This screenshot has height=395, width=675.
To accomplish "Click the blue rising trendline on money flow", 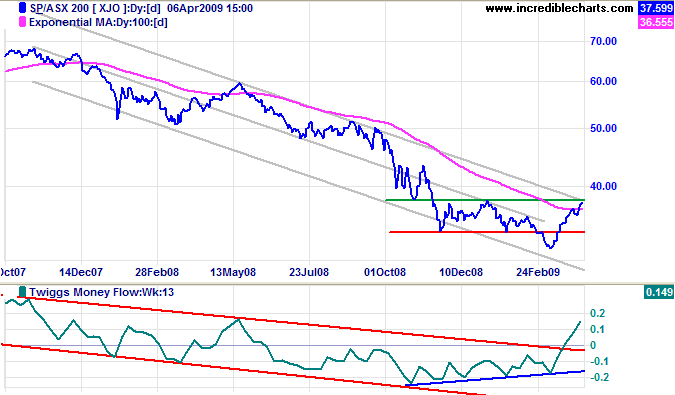I will click(x=495, y=378).
